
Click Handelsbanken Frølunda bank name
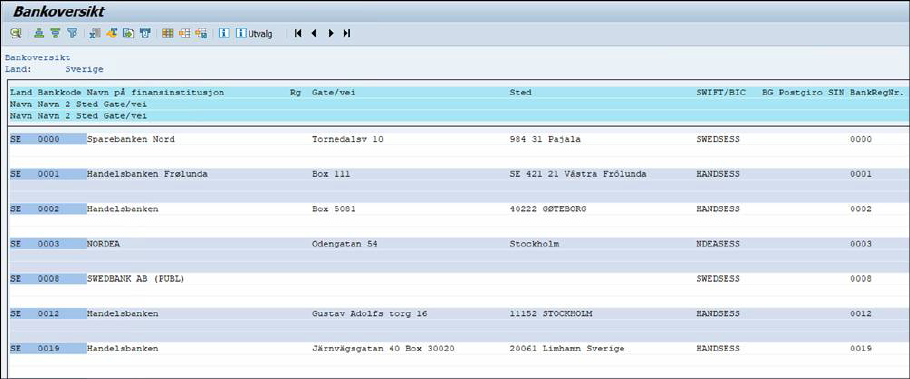147,174
